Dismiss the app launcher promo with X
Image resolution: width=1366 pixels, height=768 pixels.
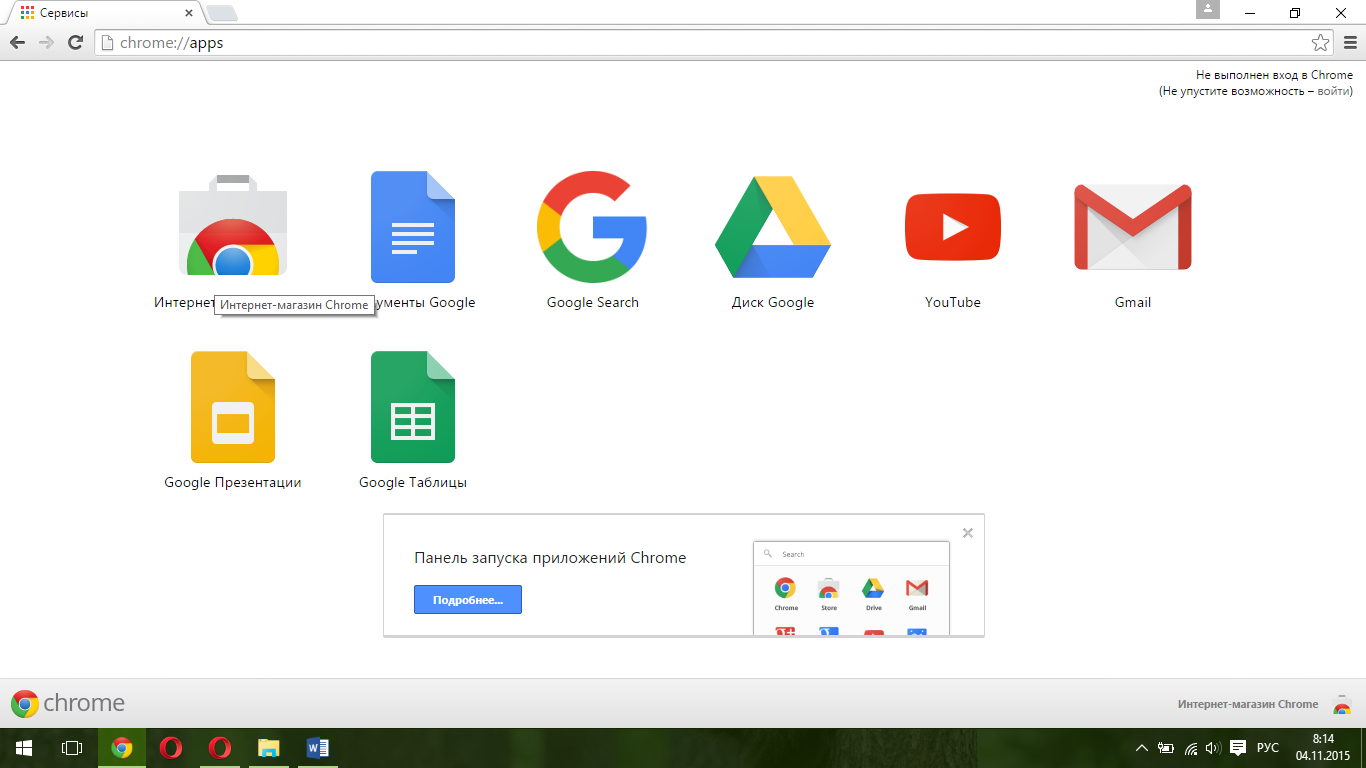[x=968, y=533]
